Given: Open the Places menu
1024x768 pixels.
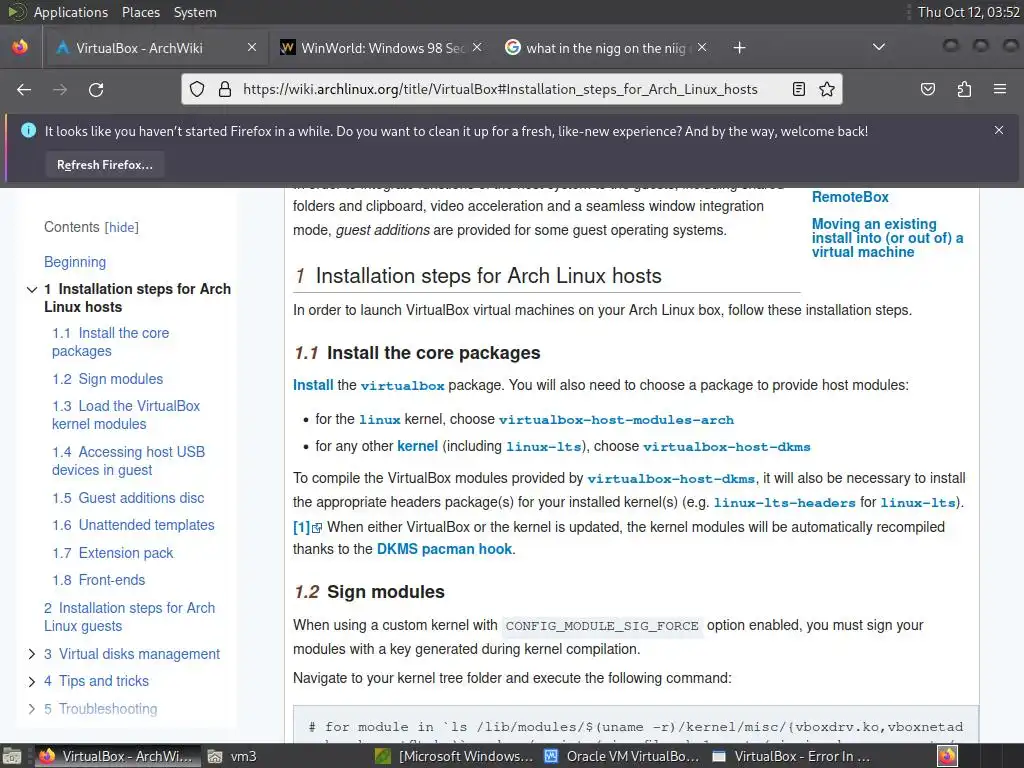Looking at the screenshot, I should click(x=141, y=12).
